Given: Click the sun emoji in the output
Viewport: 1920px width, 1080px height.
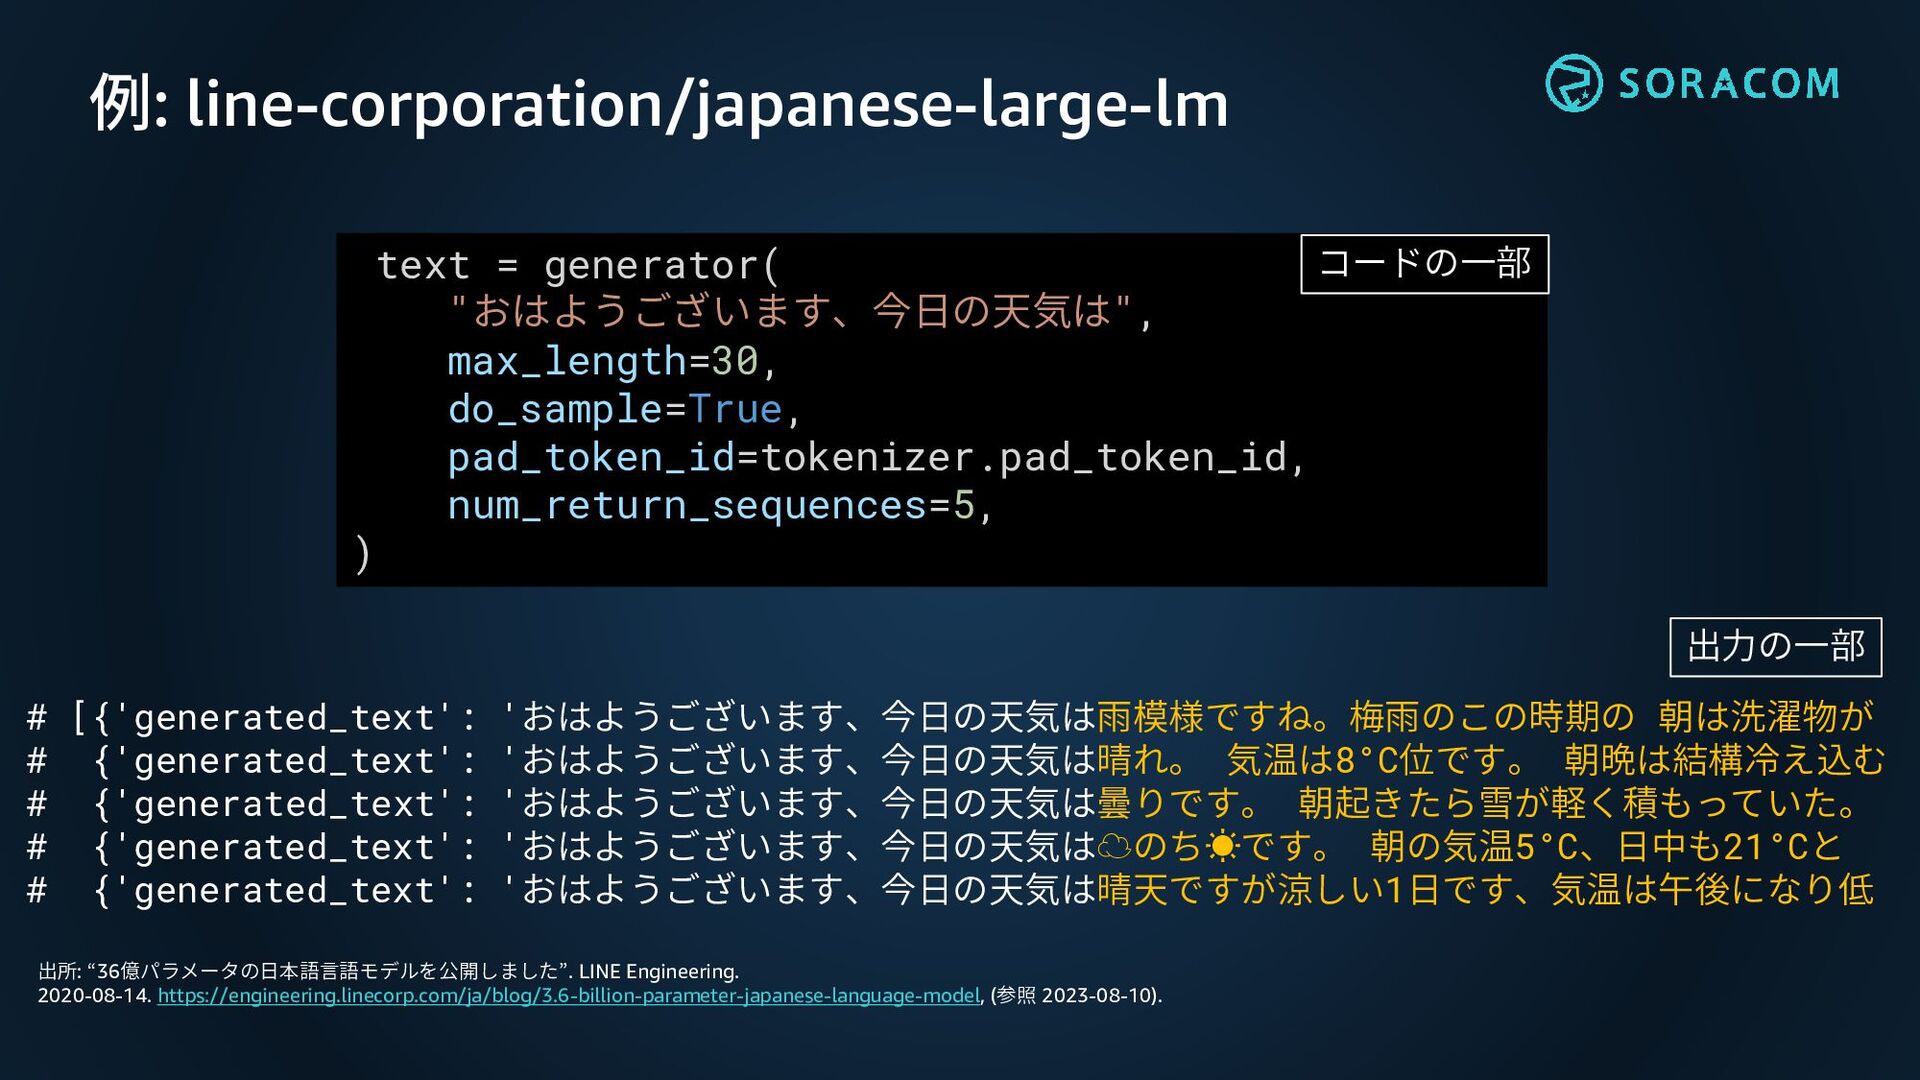Looking at the screenshot, I should click(1222, 848).
